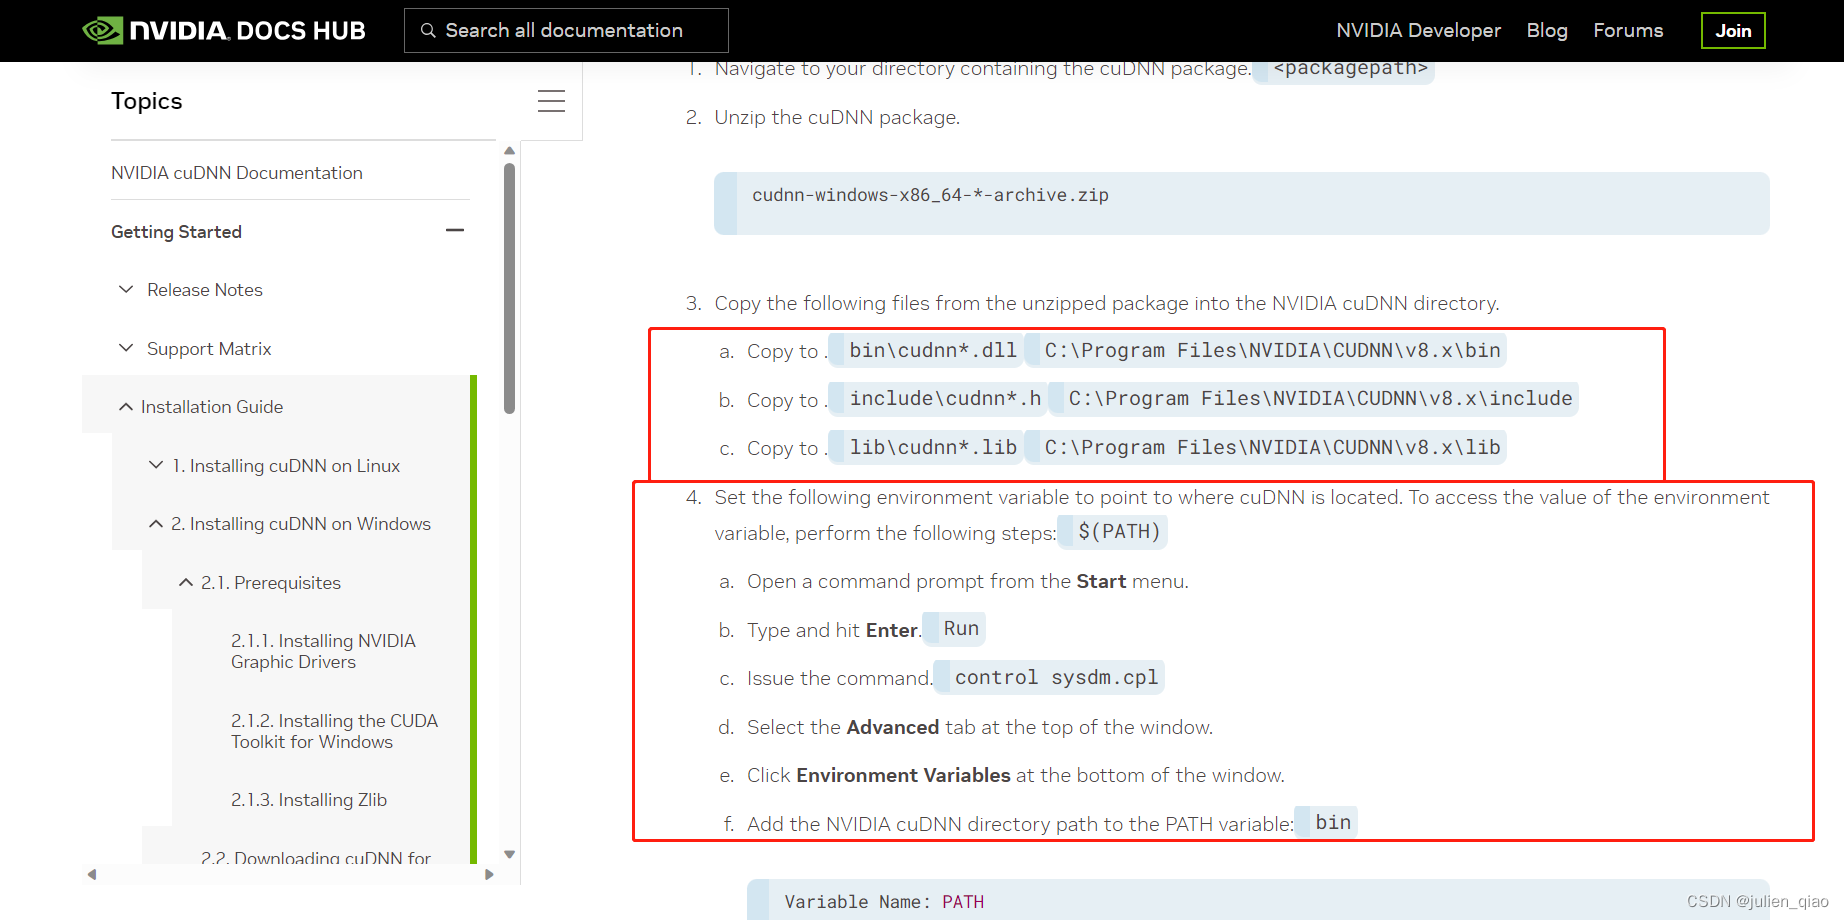Click the sidebar scroll right arrow
Image resolution: width=1844 pixels, height=920 pixels.
(489, 874)
